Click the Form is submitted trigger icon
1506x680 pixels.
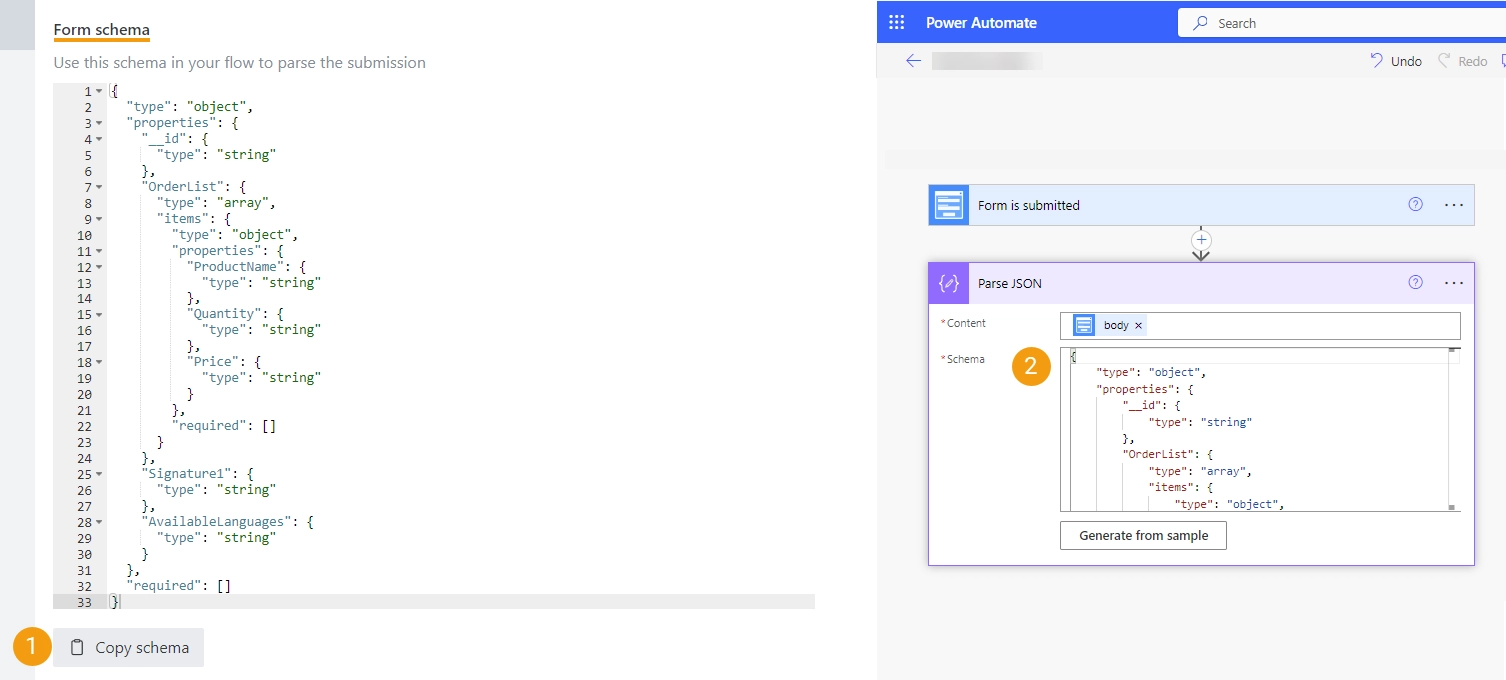pyautogui.click(x=948, y=205)
